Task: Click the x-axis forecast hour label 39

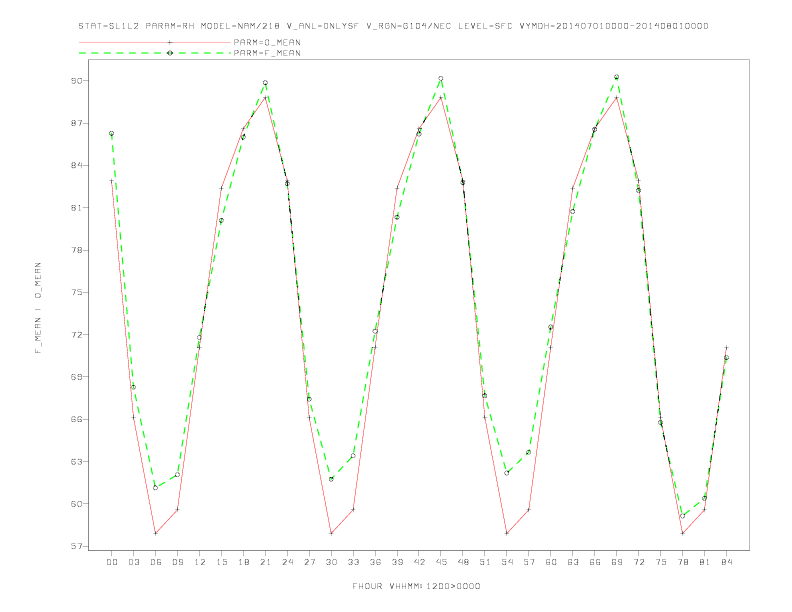Action: click(x=397, y=562)
